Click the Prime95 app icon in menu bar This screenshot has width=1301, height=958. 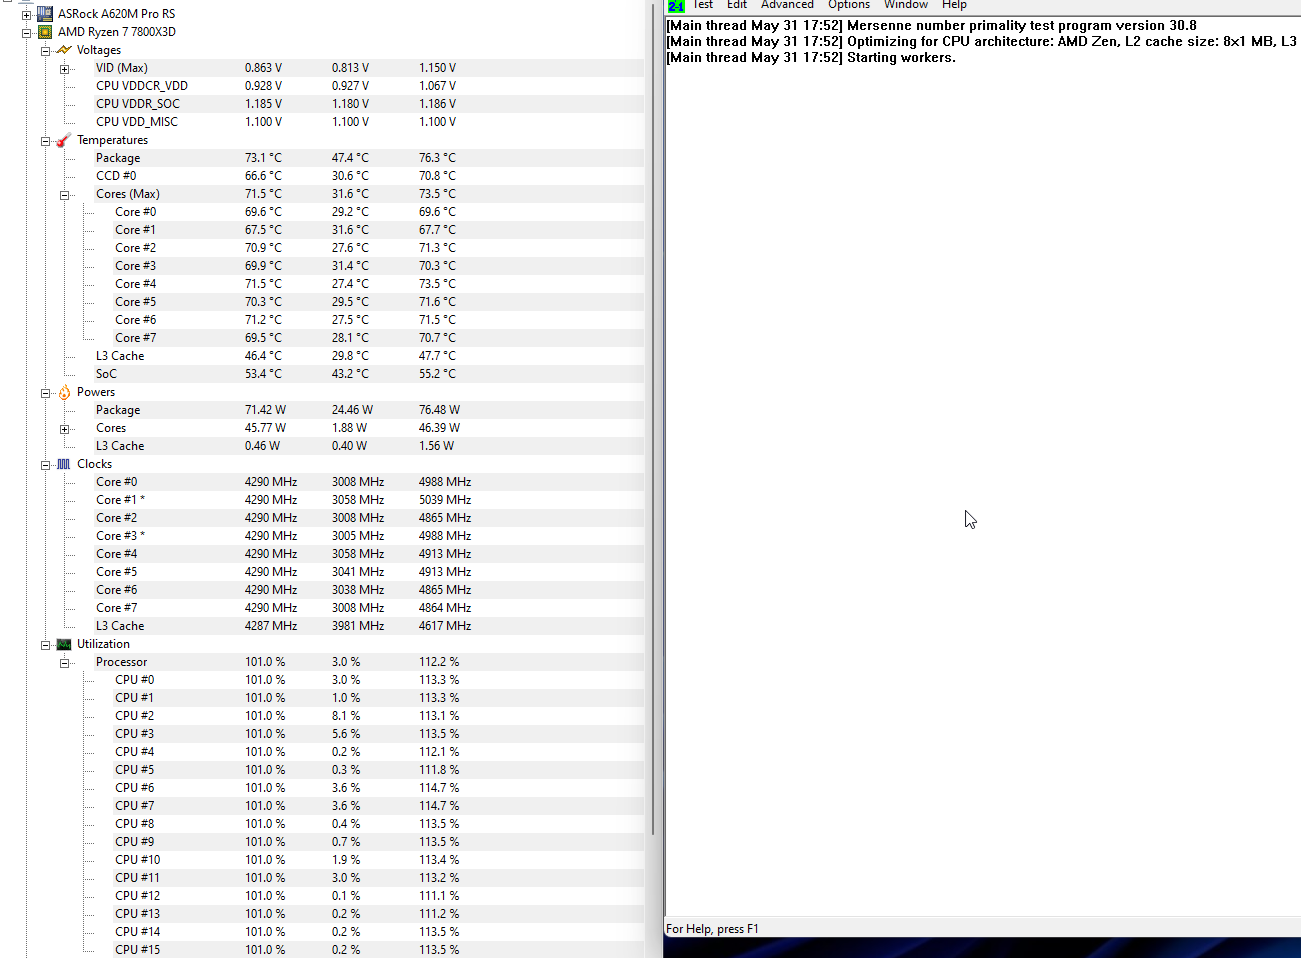[x=676, y=6]
